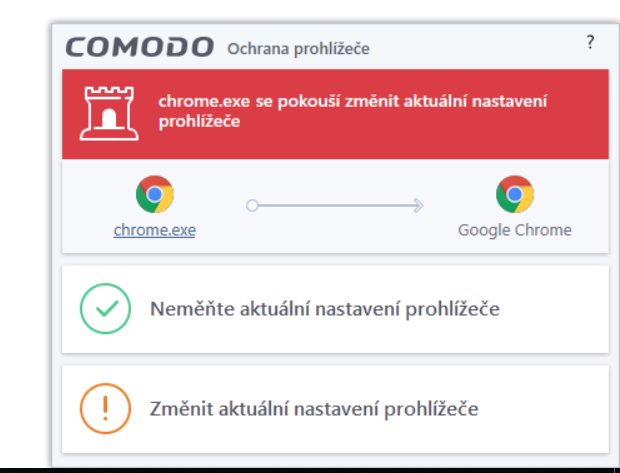The image size is (620, 473).
Task: Open the chrome.exe underlined link
Action: 155,230
